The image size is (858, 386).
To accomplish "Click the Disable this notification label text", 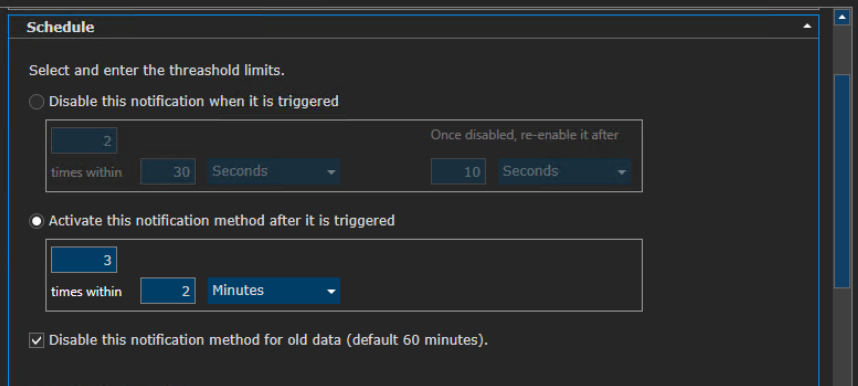I will pyautogui.click(x=194, y=101).
